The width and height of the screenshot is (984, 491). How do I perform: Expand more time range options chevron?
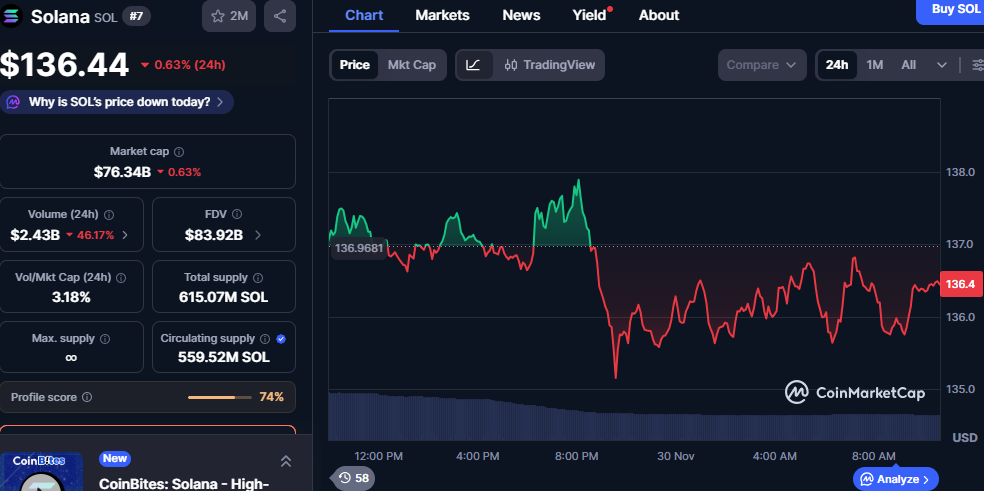click(x=941, y=65)
